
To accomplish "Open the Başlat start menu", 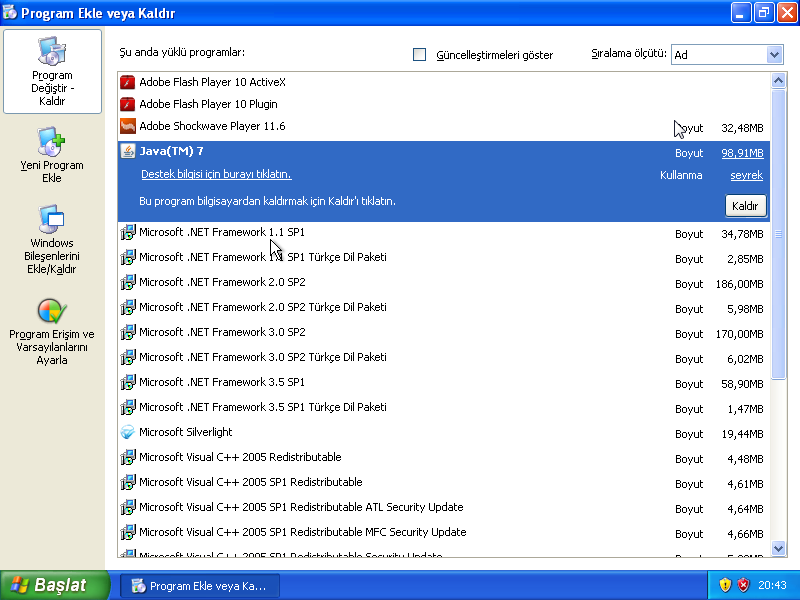I will click(55, 585).
